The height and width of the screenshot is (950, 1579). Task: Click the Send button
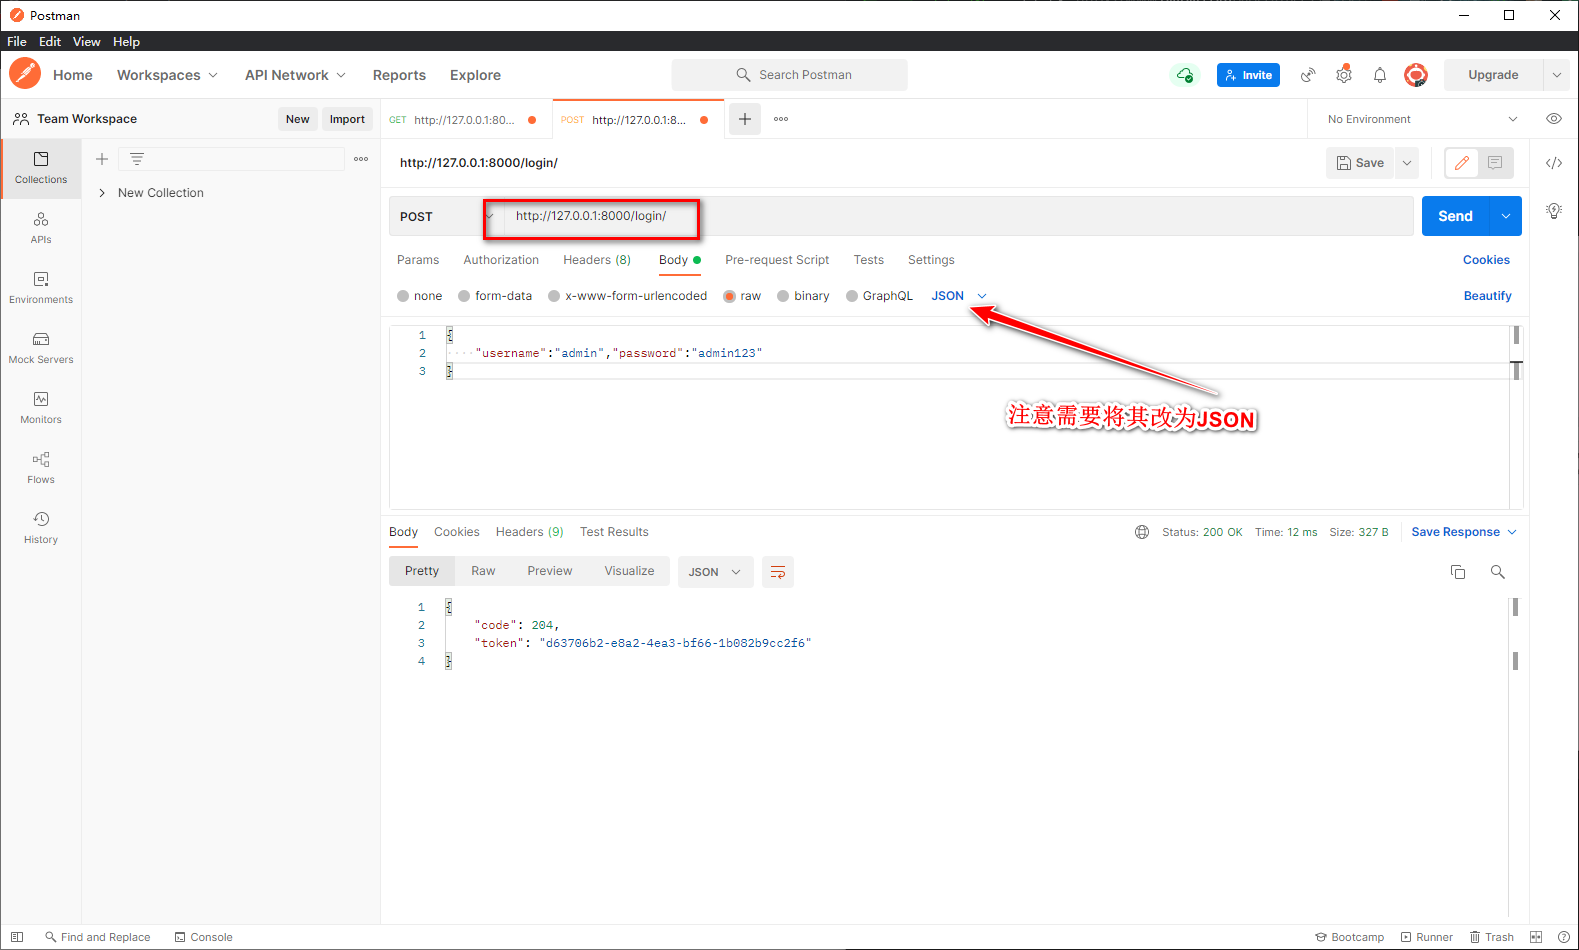[1456, 216]
